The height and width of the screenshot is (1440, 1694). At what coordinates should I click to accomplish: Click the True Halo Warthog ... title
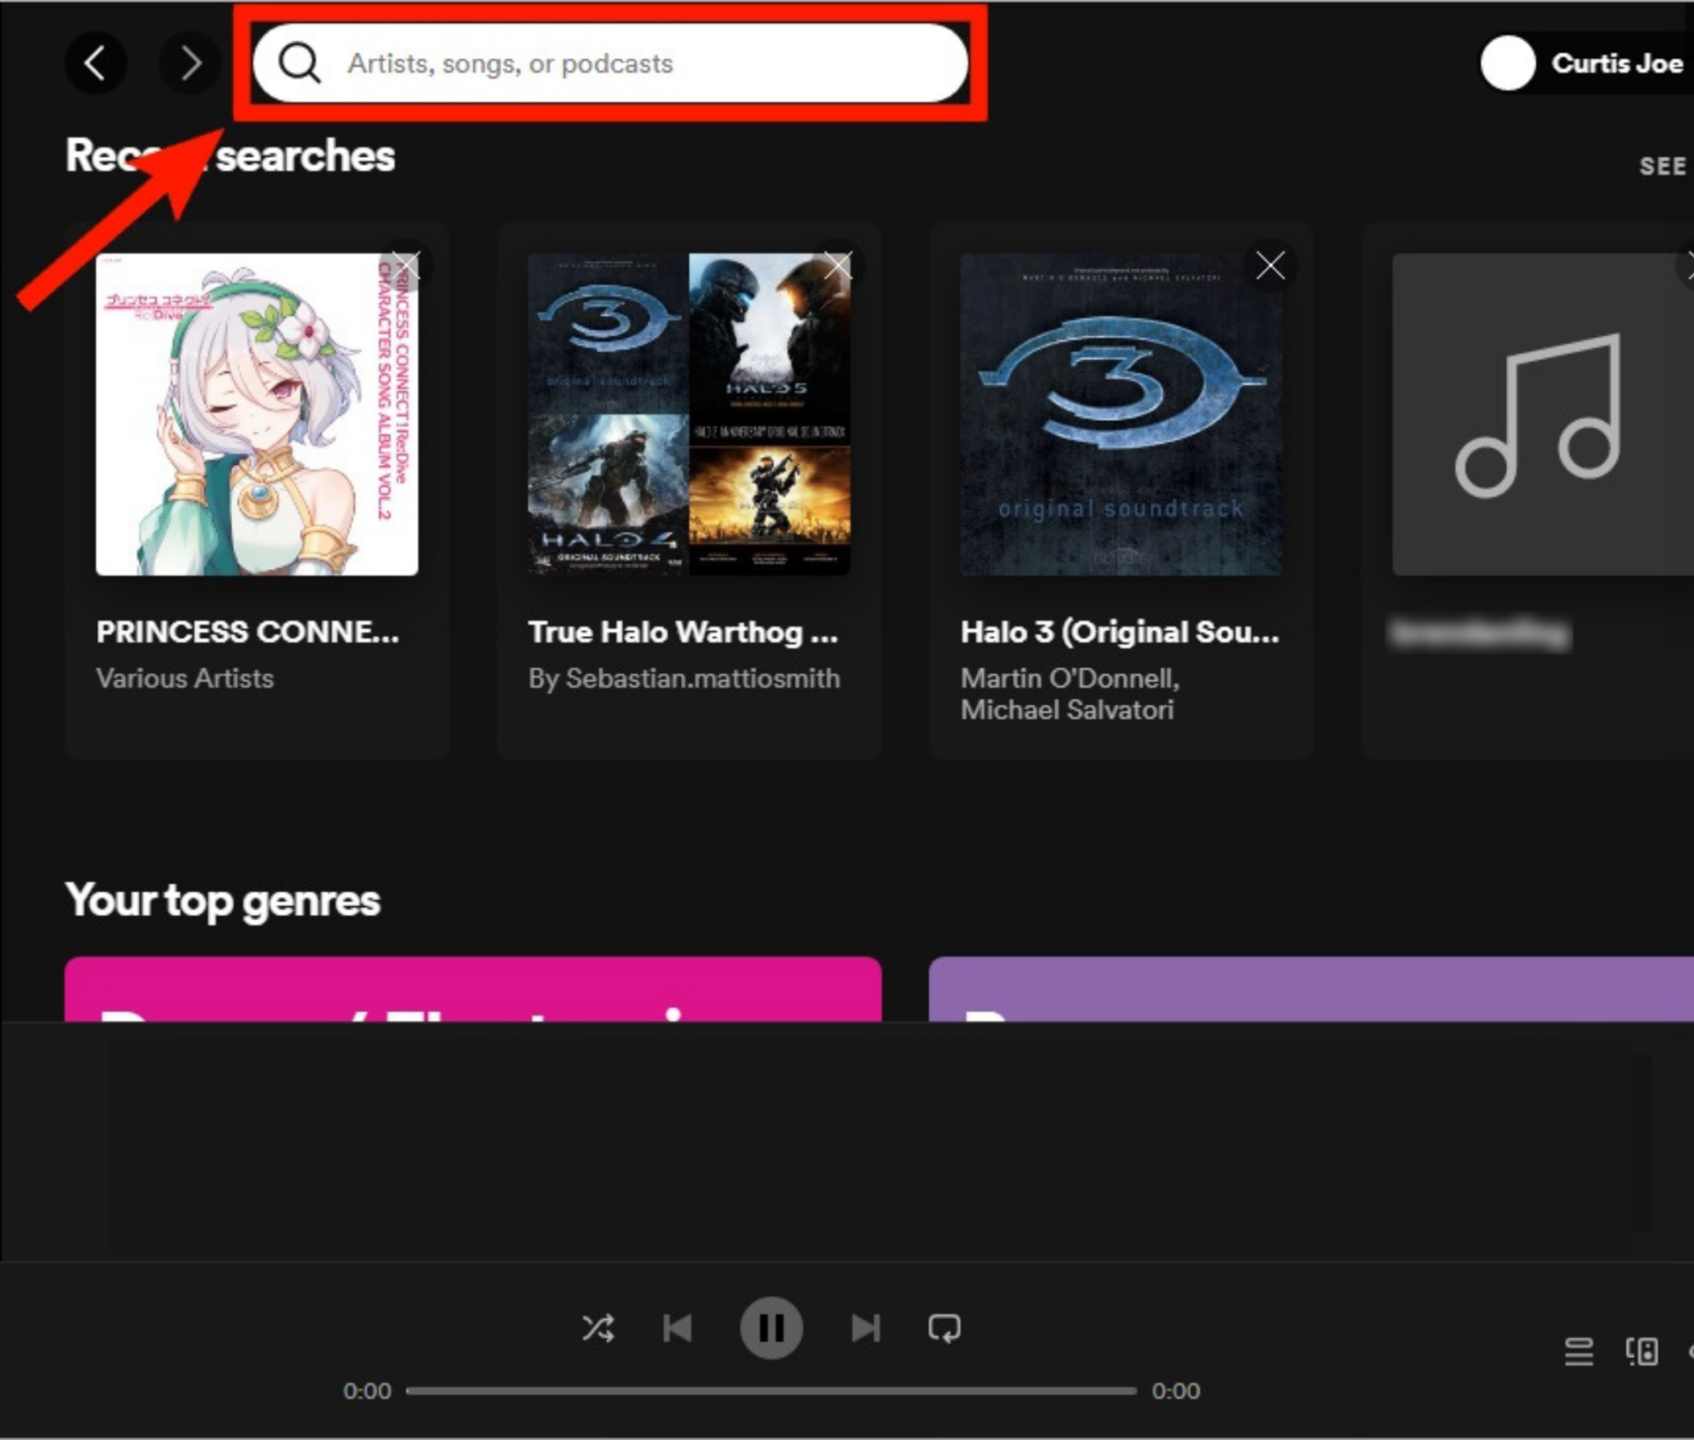(x=683, y=632)
